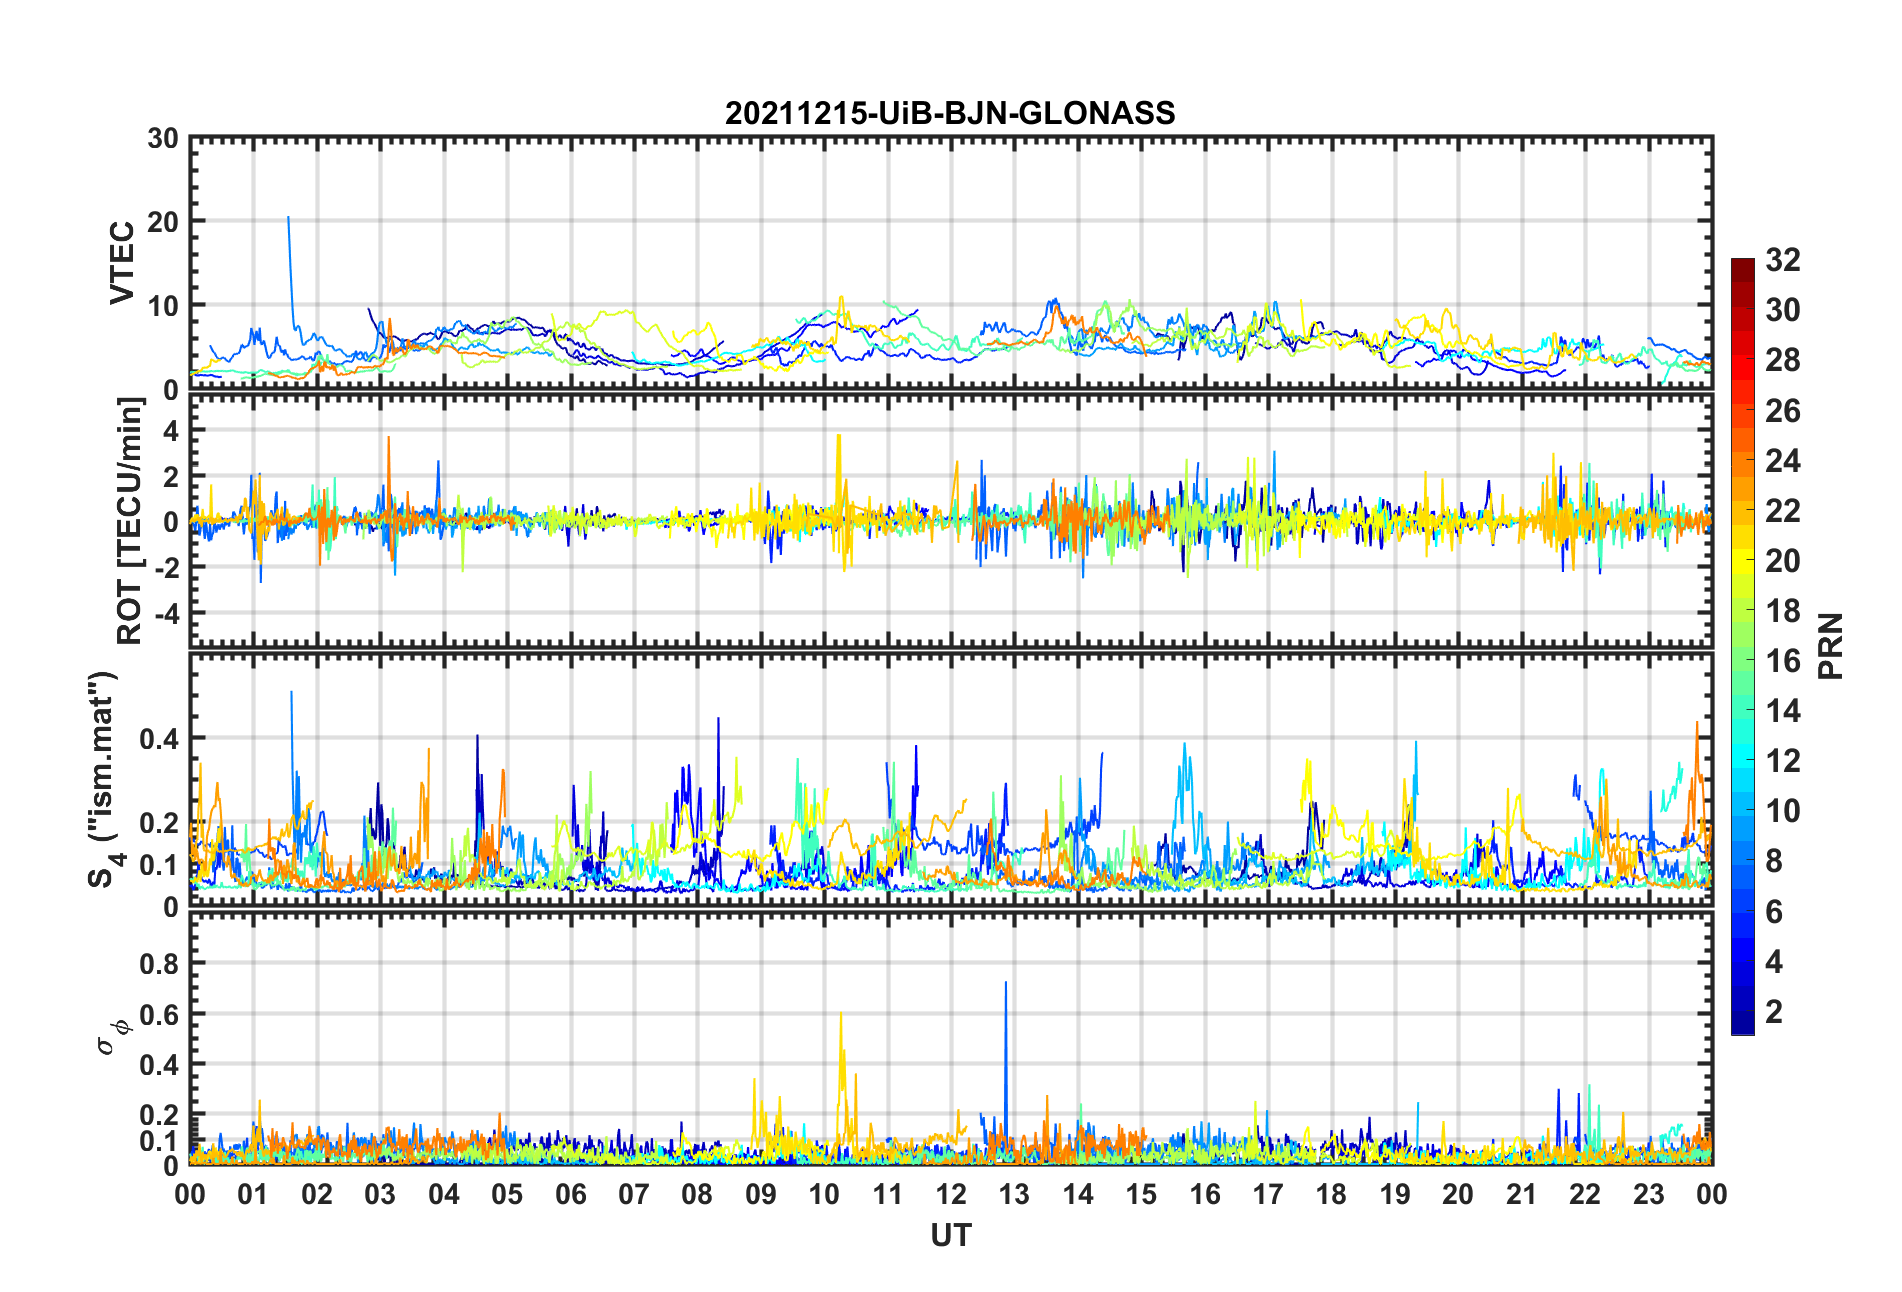Select the VTEC y-axis label
Image resolution: width=1902 pixels, height=1292 pixels.
[x=122, y=263]
